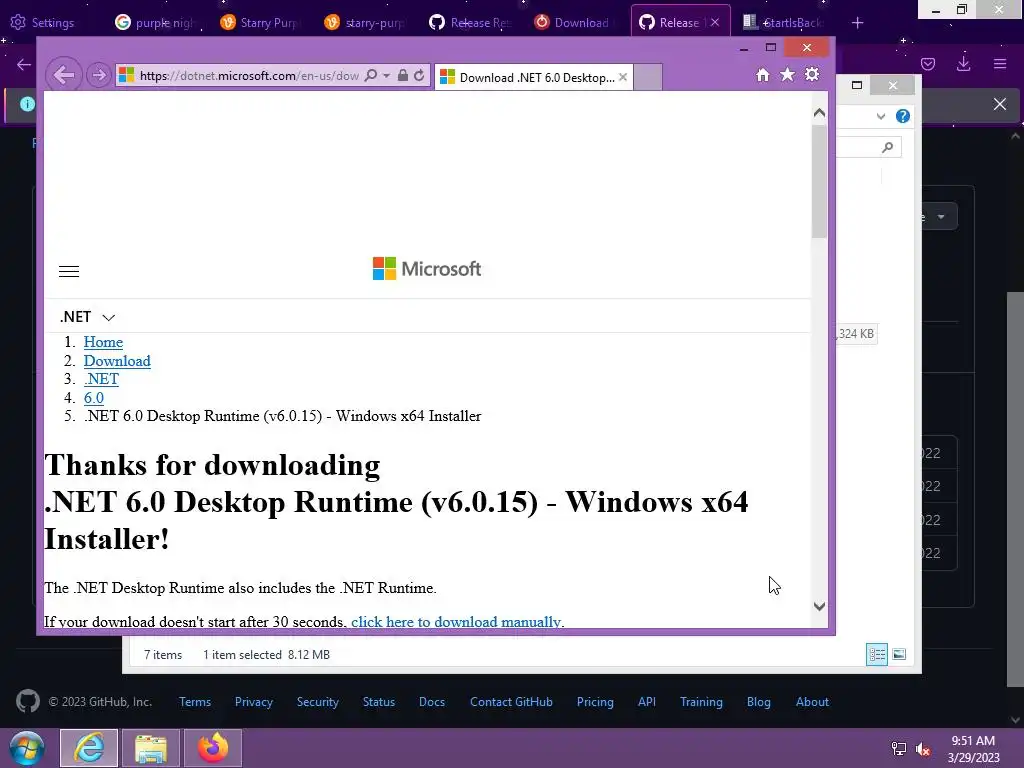Open a new blank IE tab
Image resolution: width=1024 pixels, height=768 pixels.
[x=648, y=77]
